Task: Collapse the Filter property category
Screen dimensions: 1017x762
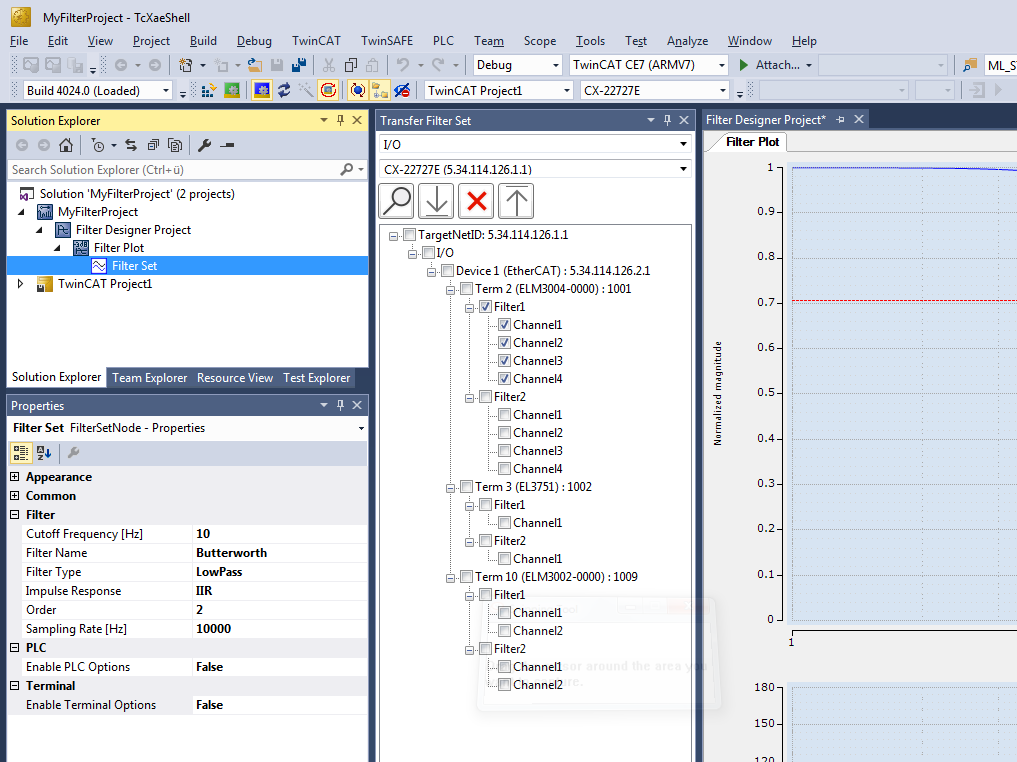Action: pos(15,515)
